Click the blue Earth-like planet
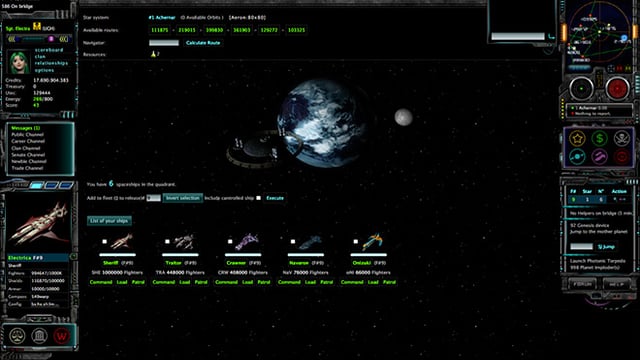The width and height of the screenshot is (640, 360). tap(324, 123)
